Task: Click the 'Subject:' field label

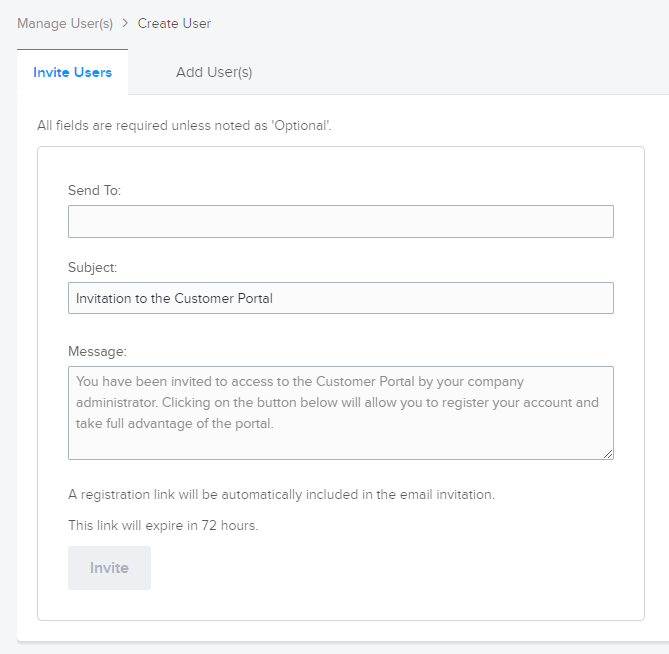Action: (x=93, y=267)
